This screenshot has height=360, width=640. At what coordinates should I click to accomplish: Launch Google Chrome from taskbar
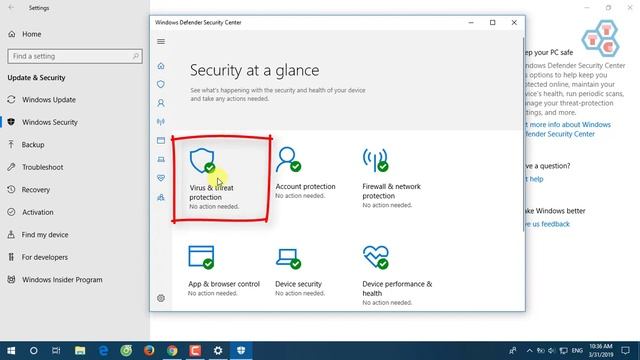(x=172, y=351)
